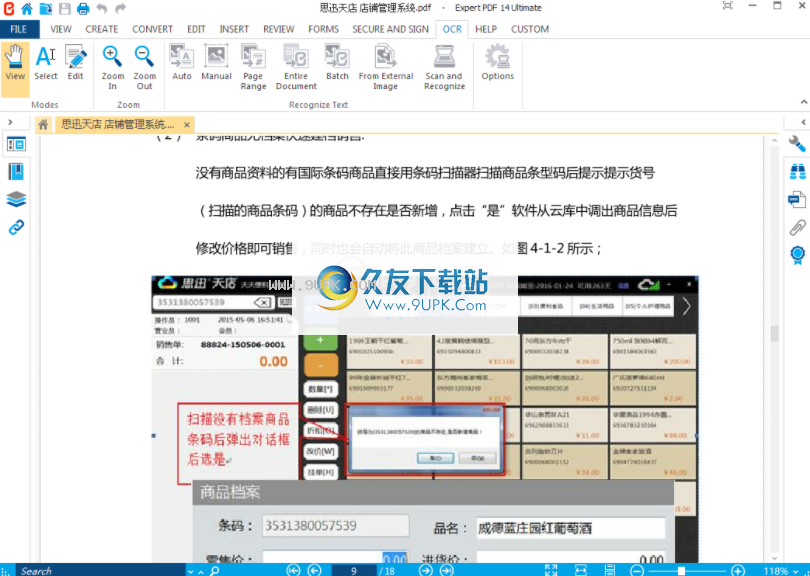
Task: Click the search magnifier in status bar
Action: (215, 570)
